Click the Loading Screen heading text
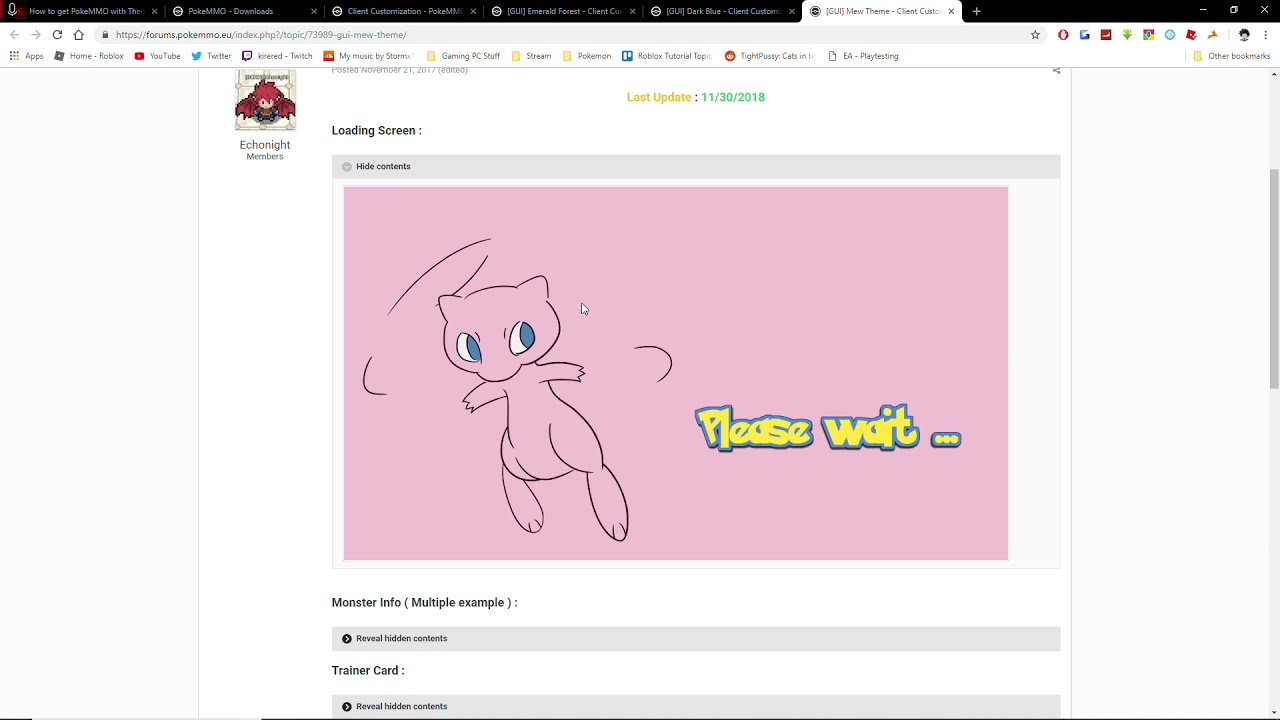 point(377,131)
